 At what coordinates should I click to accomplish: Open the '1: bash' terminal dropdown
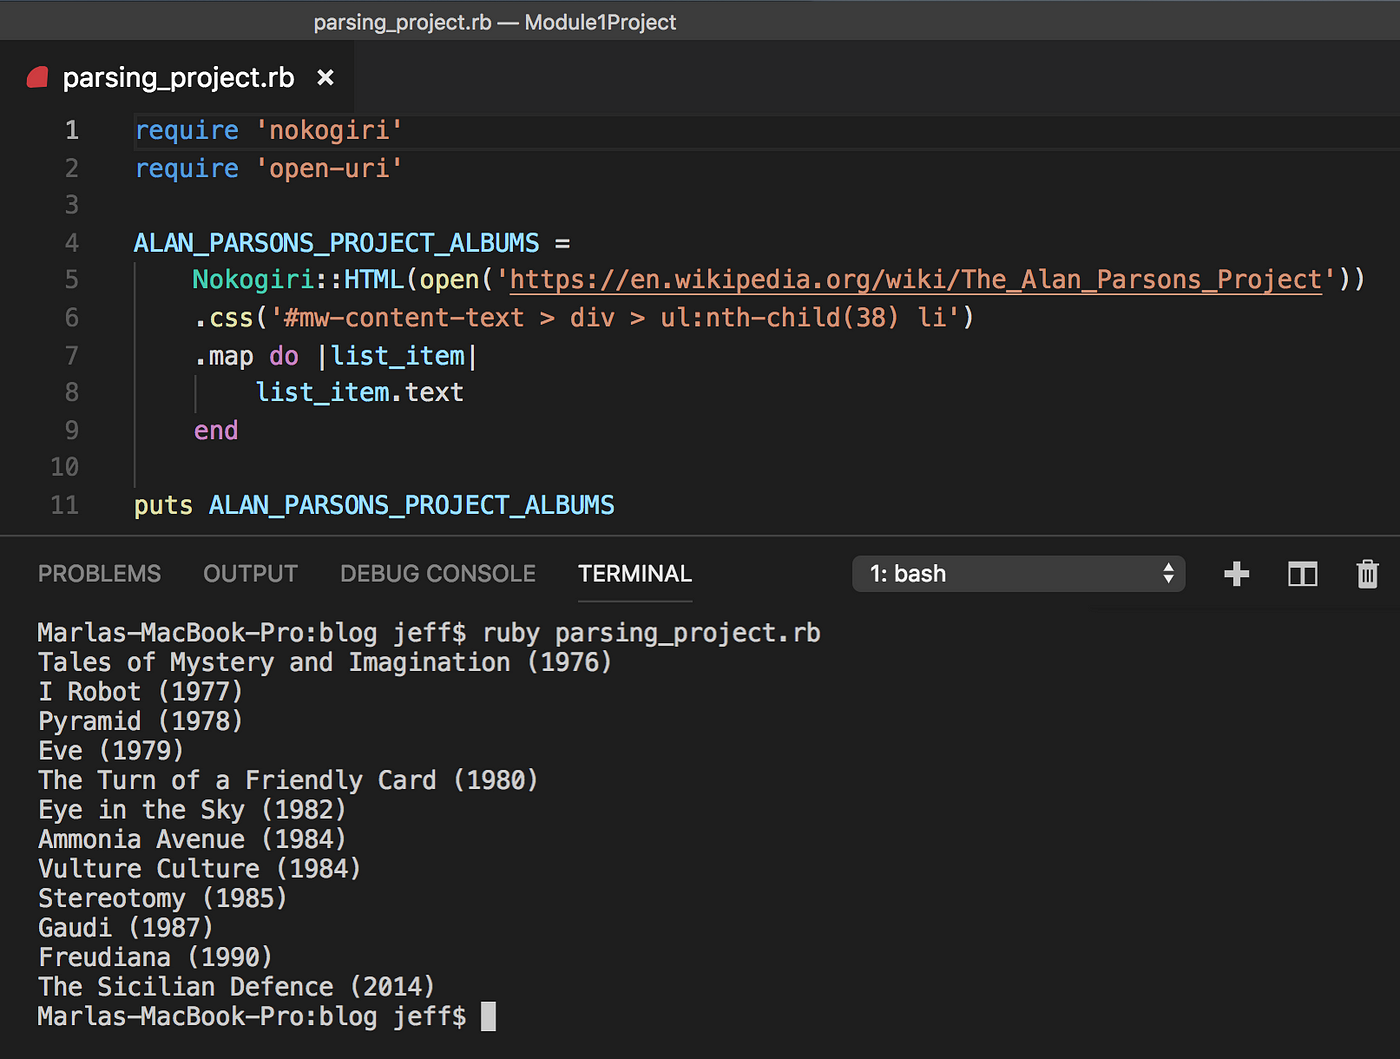pos(1018,574)
